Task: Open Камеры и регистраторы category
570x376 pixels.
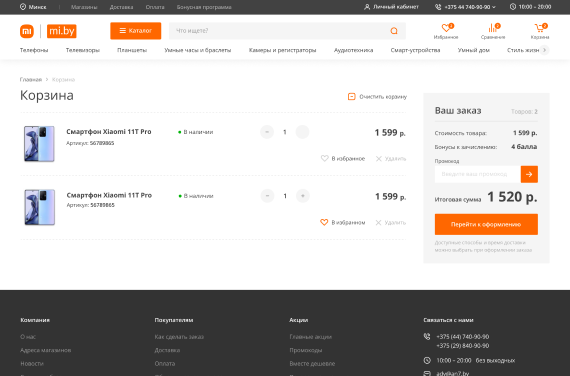Action: tap(282, 50)
